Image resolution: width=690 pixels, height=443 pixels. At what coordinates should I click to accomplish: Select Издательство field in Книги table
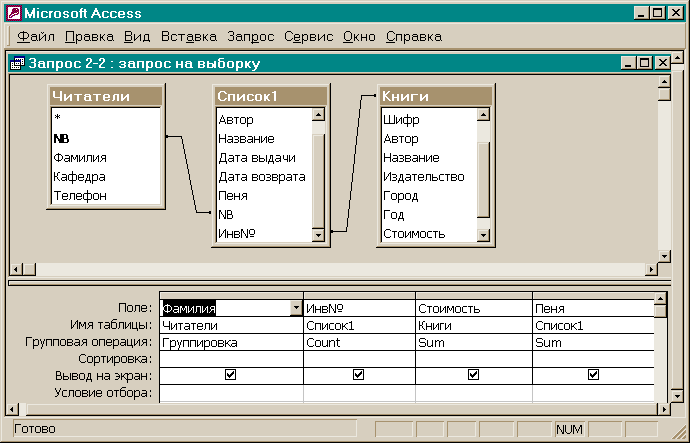click(429, 176)
